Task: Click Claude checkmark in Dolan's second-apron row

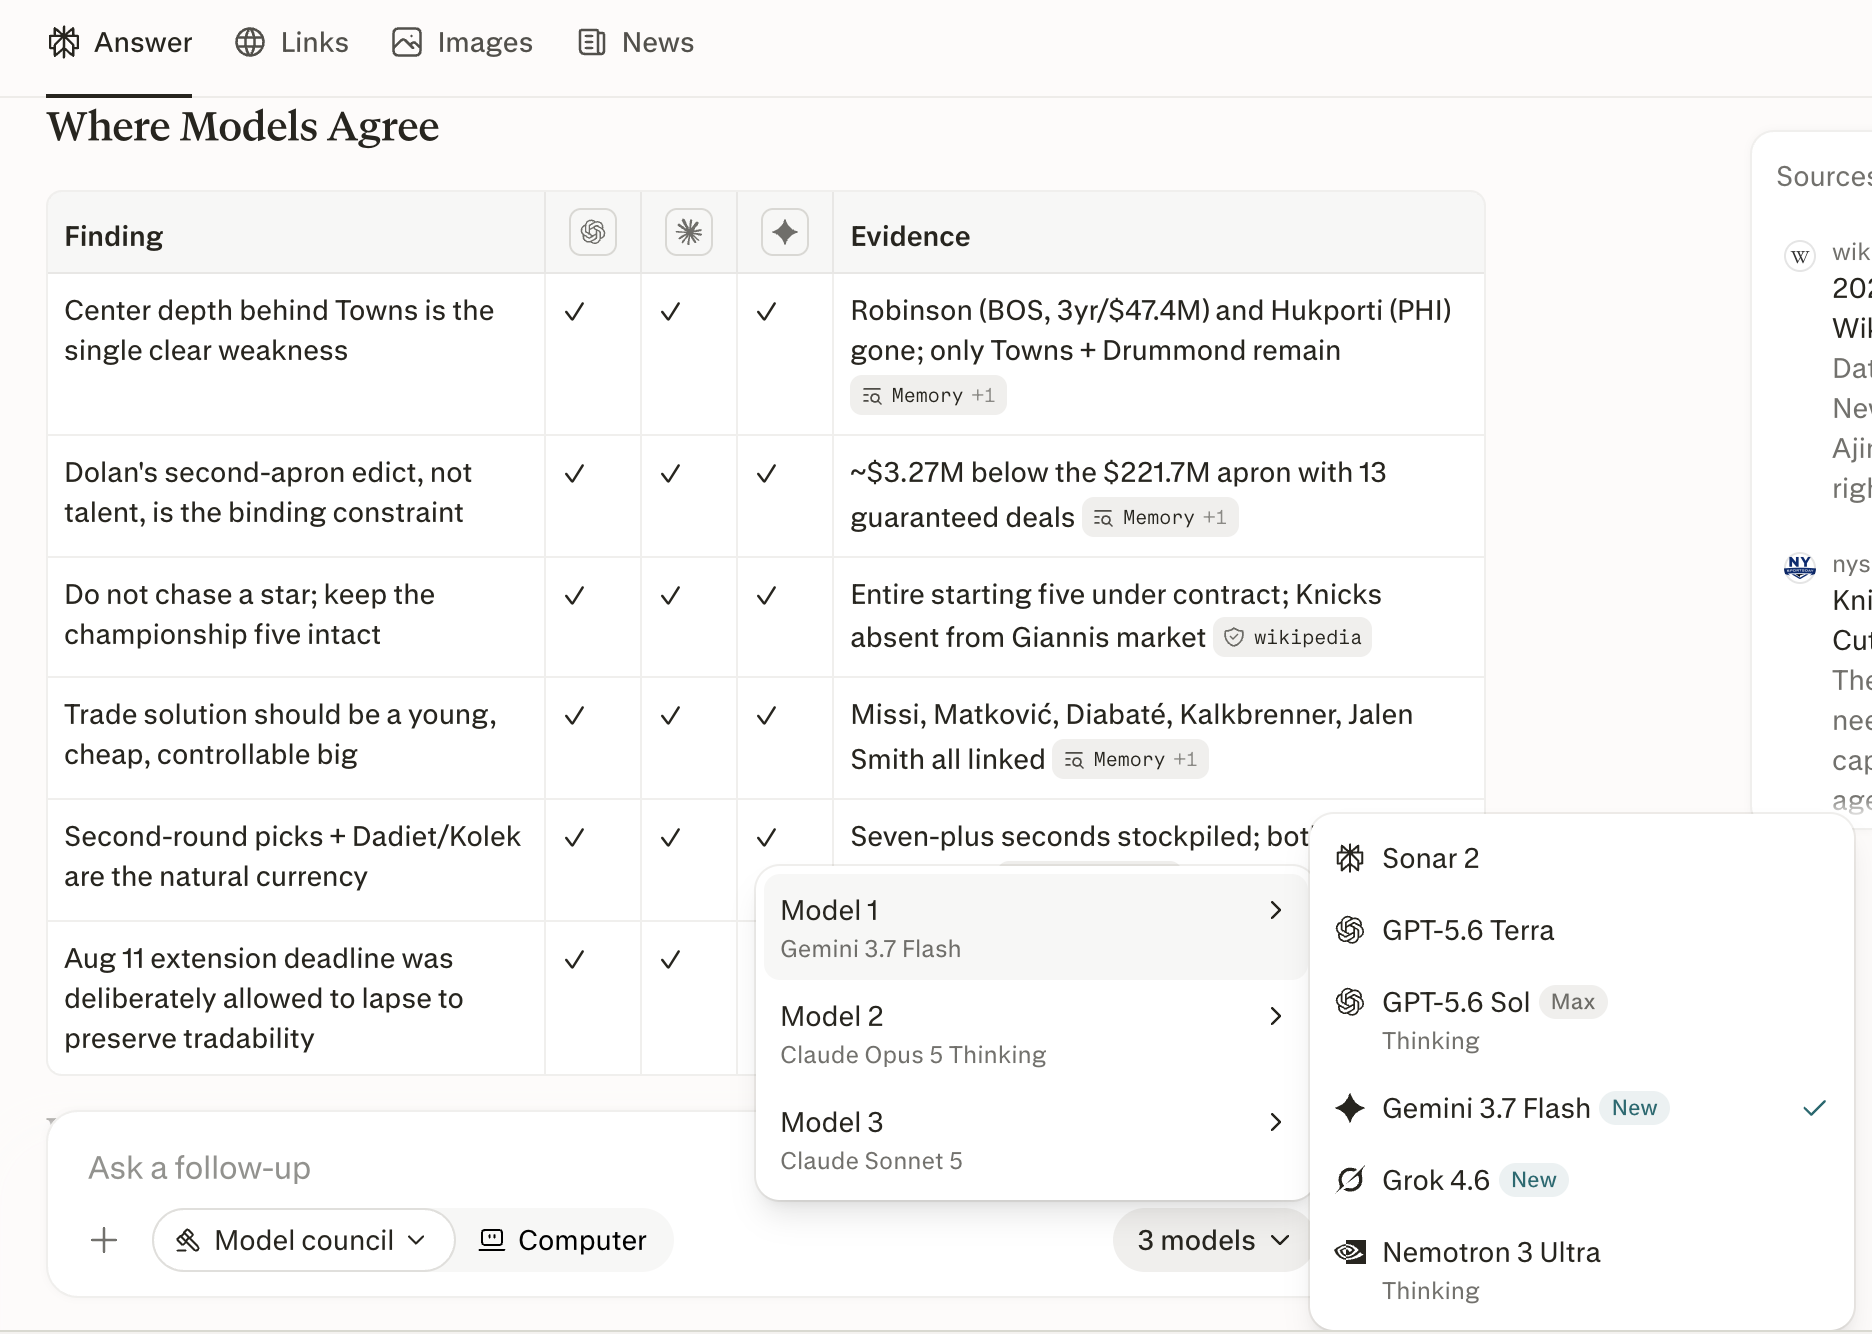Action: pos(670,474)
